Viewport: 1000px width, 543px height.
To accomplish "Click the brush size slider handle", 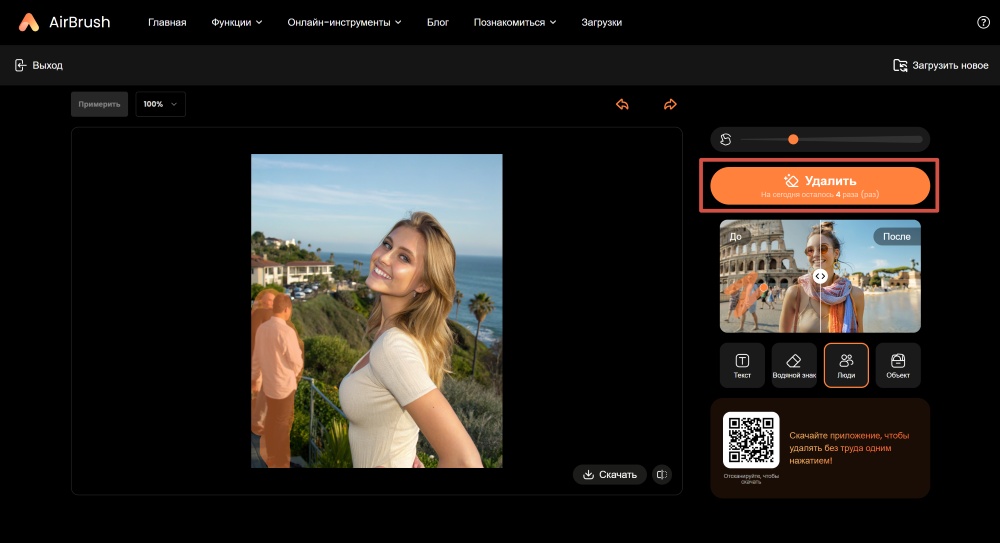I will tap(793, 140).
